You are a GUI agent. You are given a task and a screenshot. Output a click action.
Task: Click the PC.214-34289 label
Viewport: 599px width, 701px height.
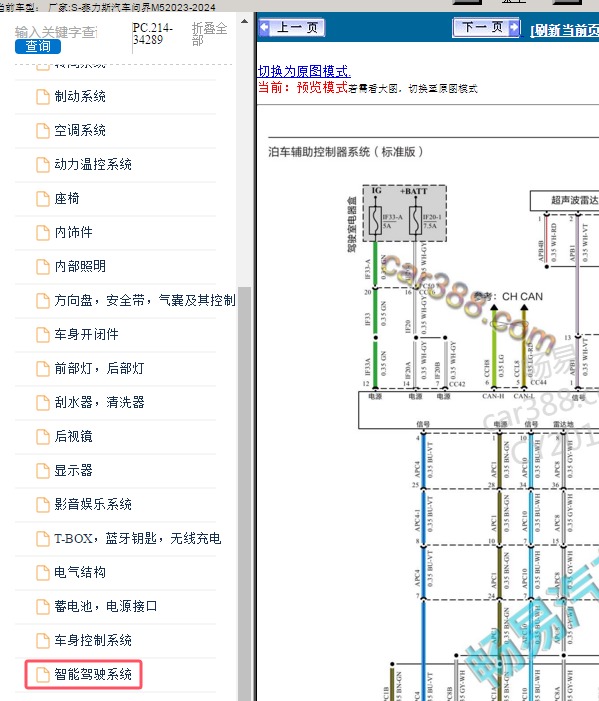152,34
